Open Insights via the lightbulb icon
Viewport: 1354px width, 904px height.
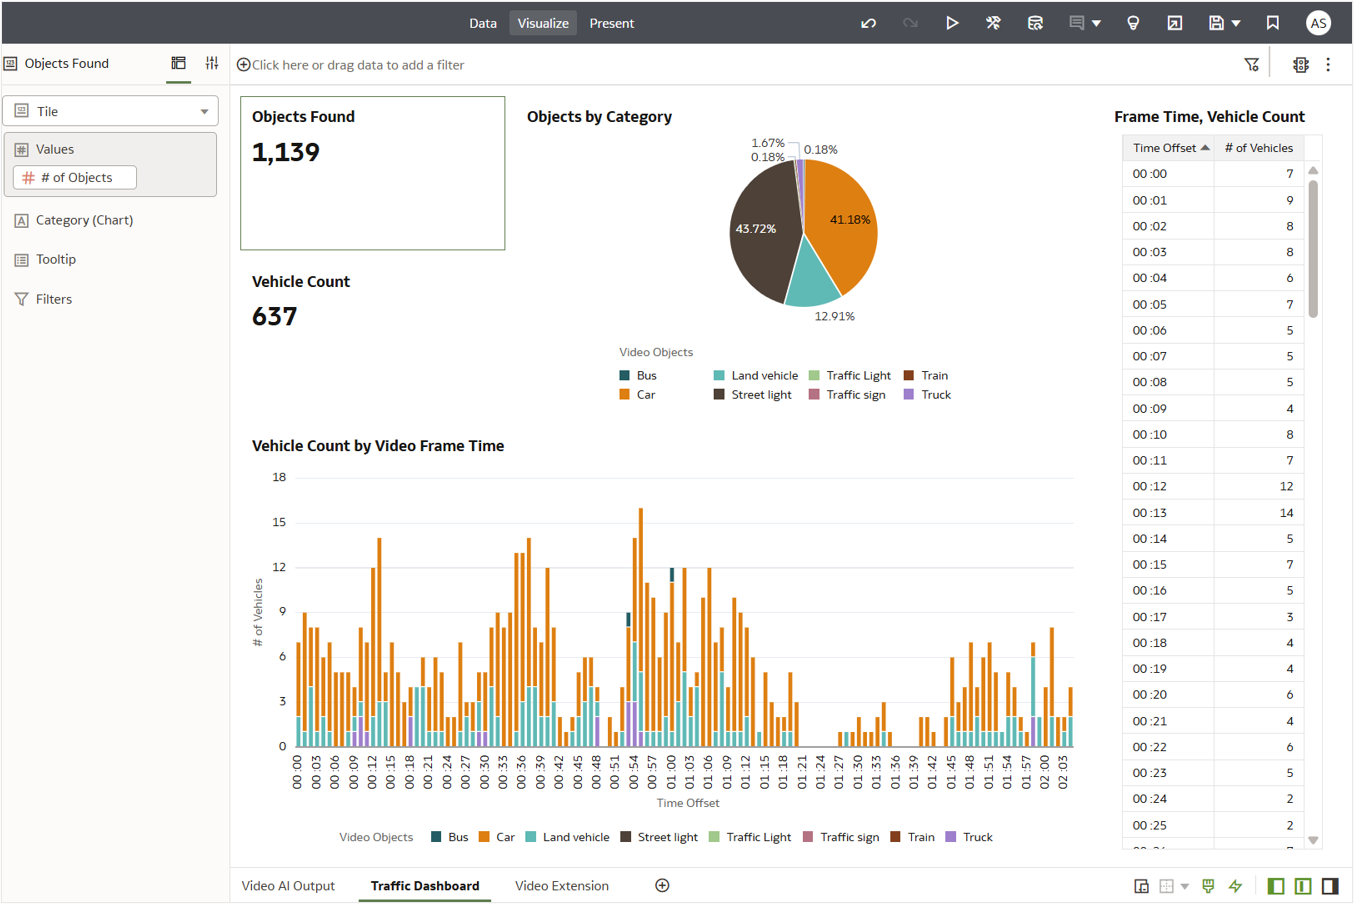[x=1133, y=22]
